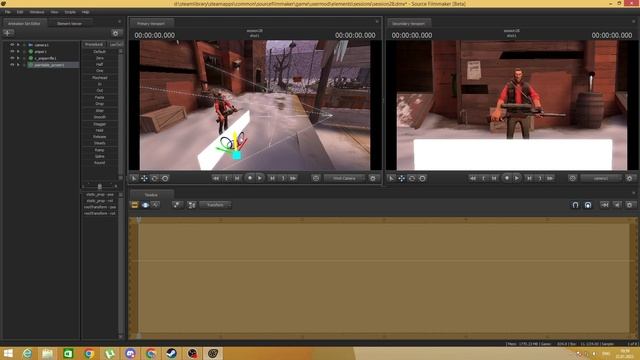Open the Edit menu

click(20, 12)
